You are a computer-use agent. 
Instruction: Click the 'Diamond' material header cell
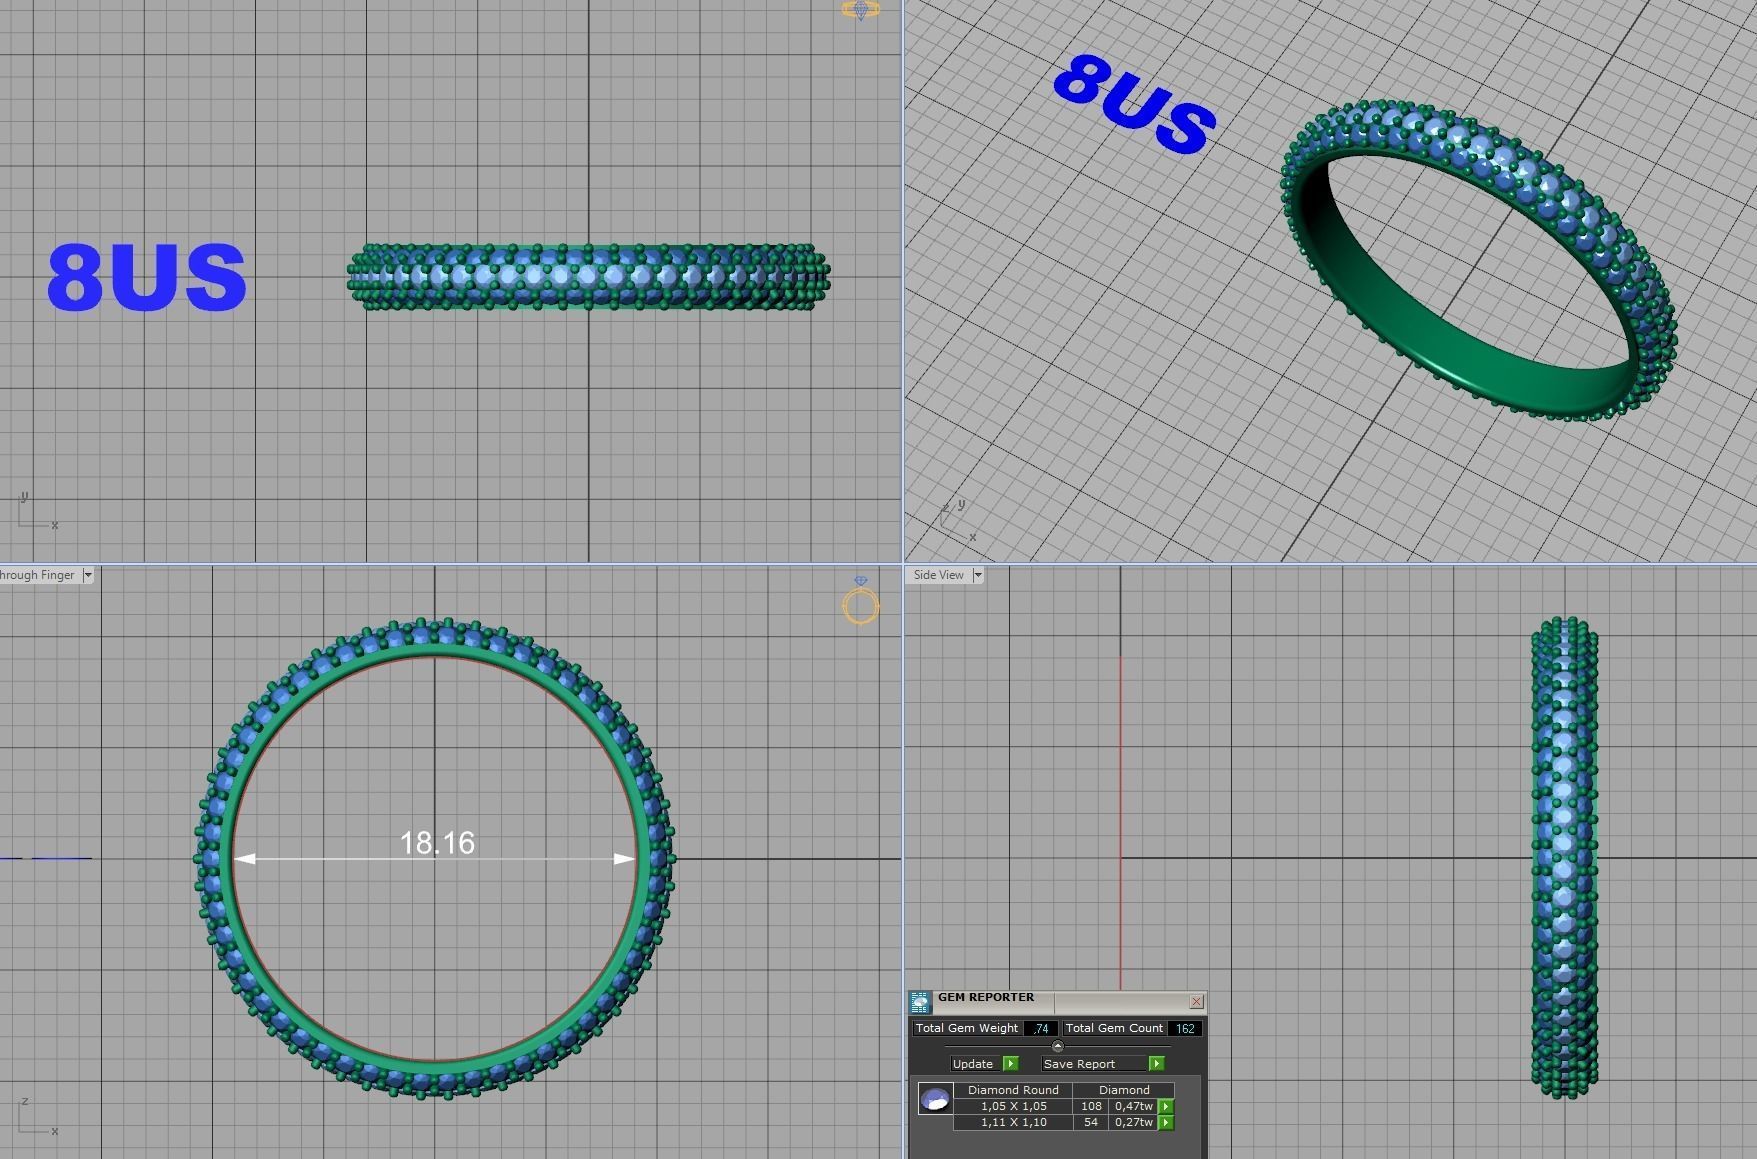(1124, 1090)
